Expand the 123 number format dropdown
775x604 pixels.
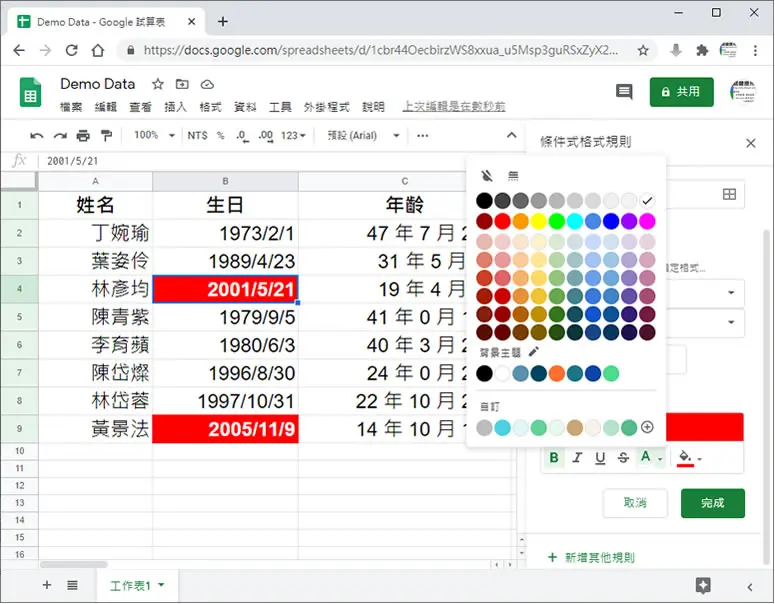(x=293, y=135)
